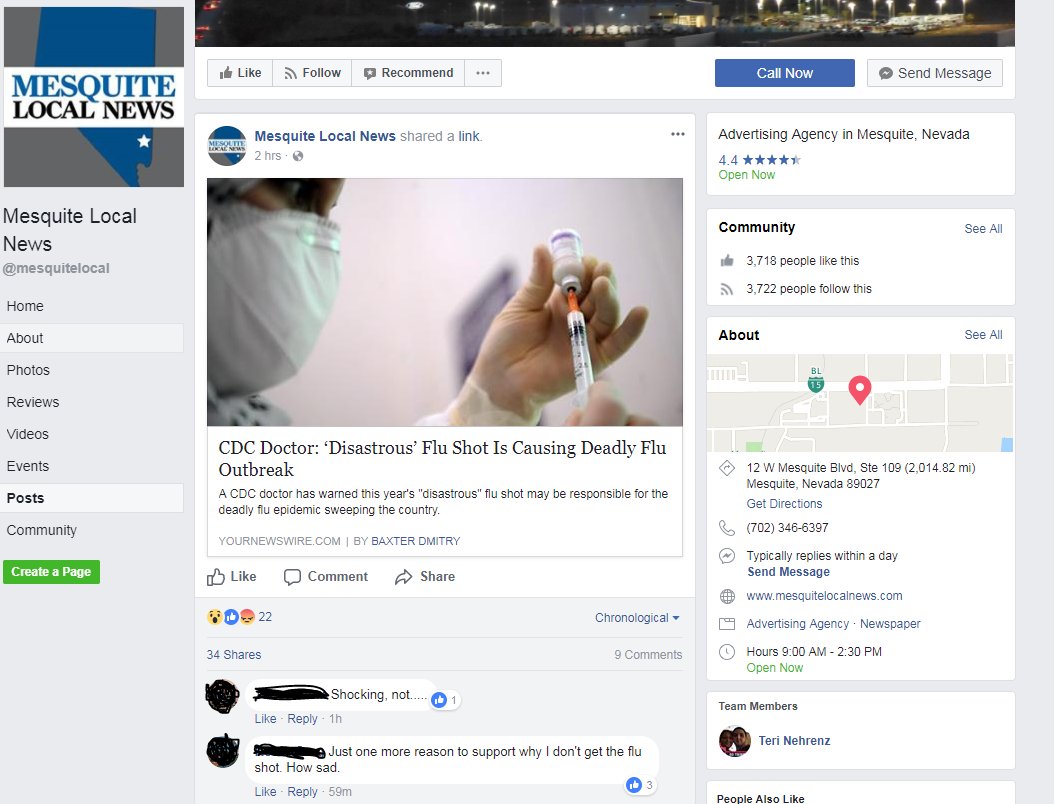This screenshot has height=804, width=1054.
Task: Click See All in the Community card
Action: [983, 229]
